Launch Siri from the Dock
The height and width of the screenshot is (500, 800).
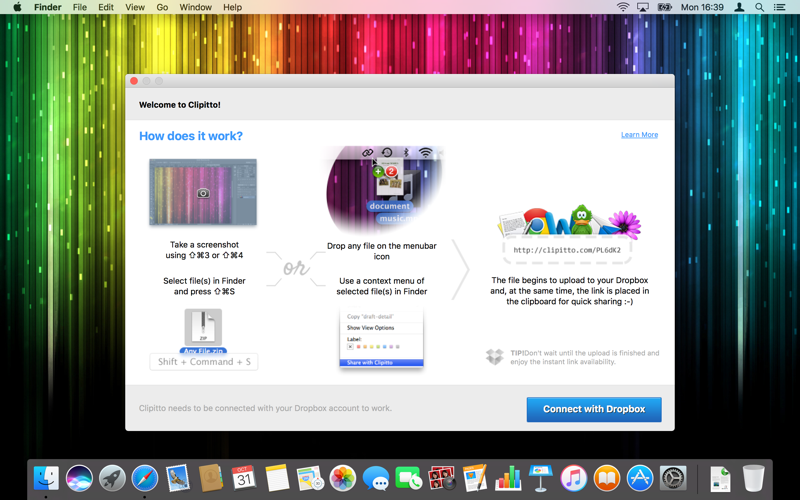coord(79,479)
